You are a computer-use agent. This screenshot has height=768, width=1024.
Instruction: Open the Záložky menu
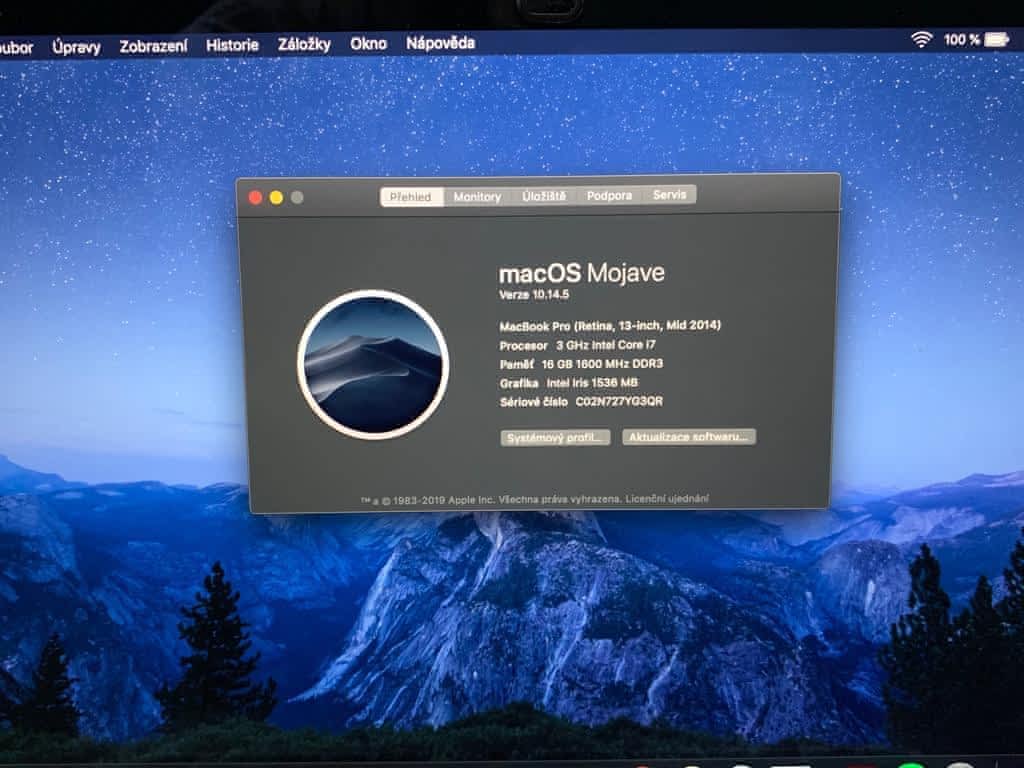tap(304, 44)
